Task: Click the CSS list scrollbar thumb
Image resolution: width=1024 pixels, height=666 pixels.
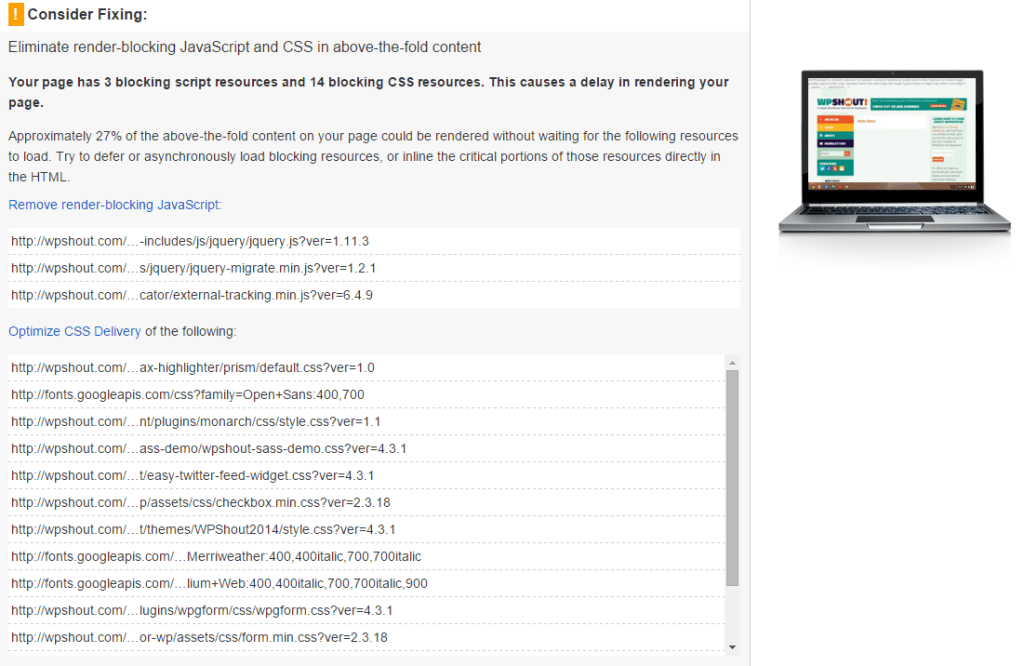Action: pos(732,476)
